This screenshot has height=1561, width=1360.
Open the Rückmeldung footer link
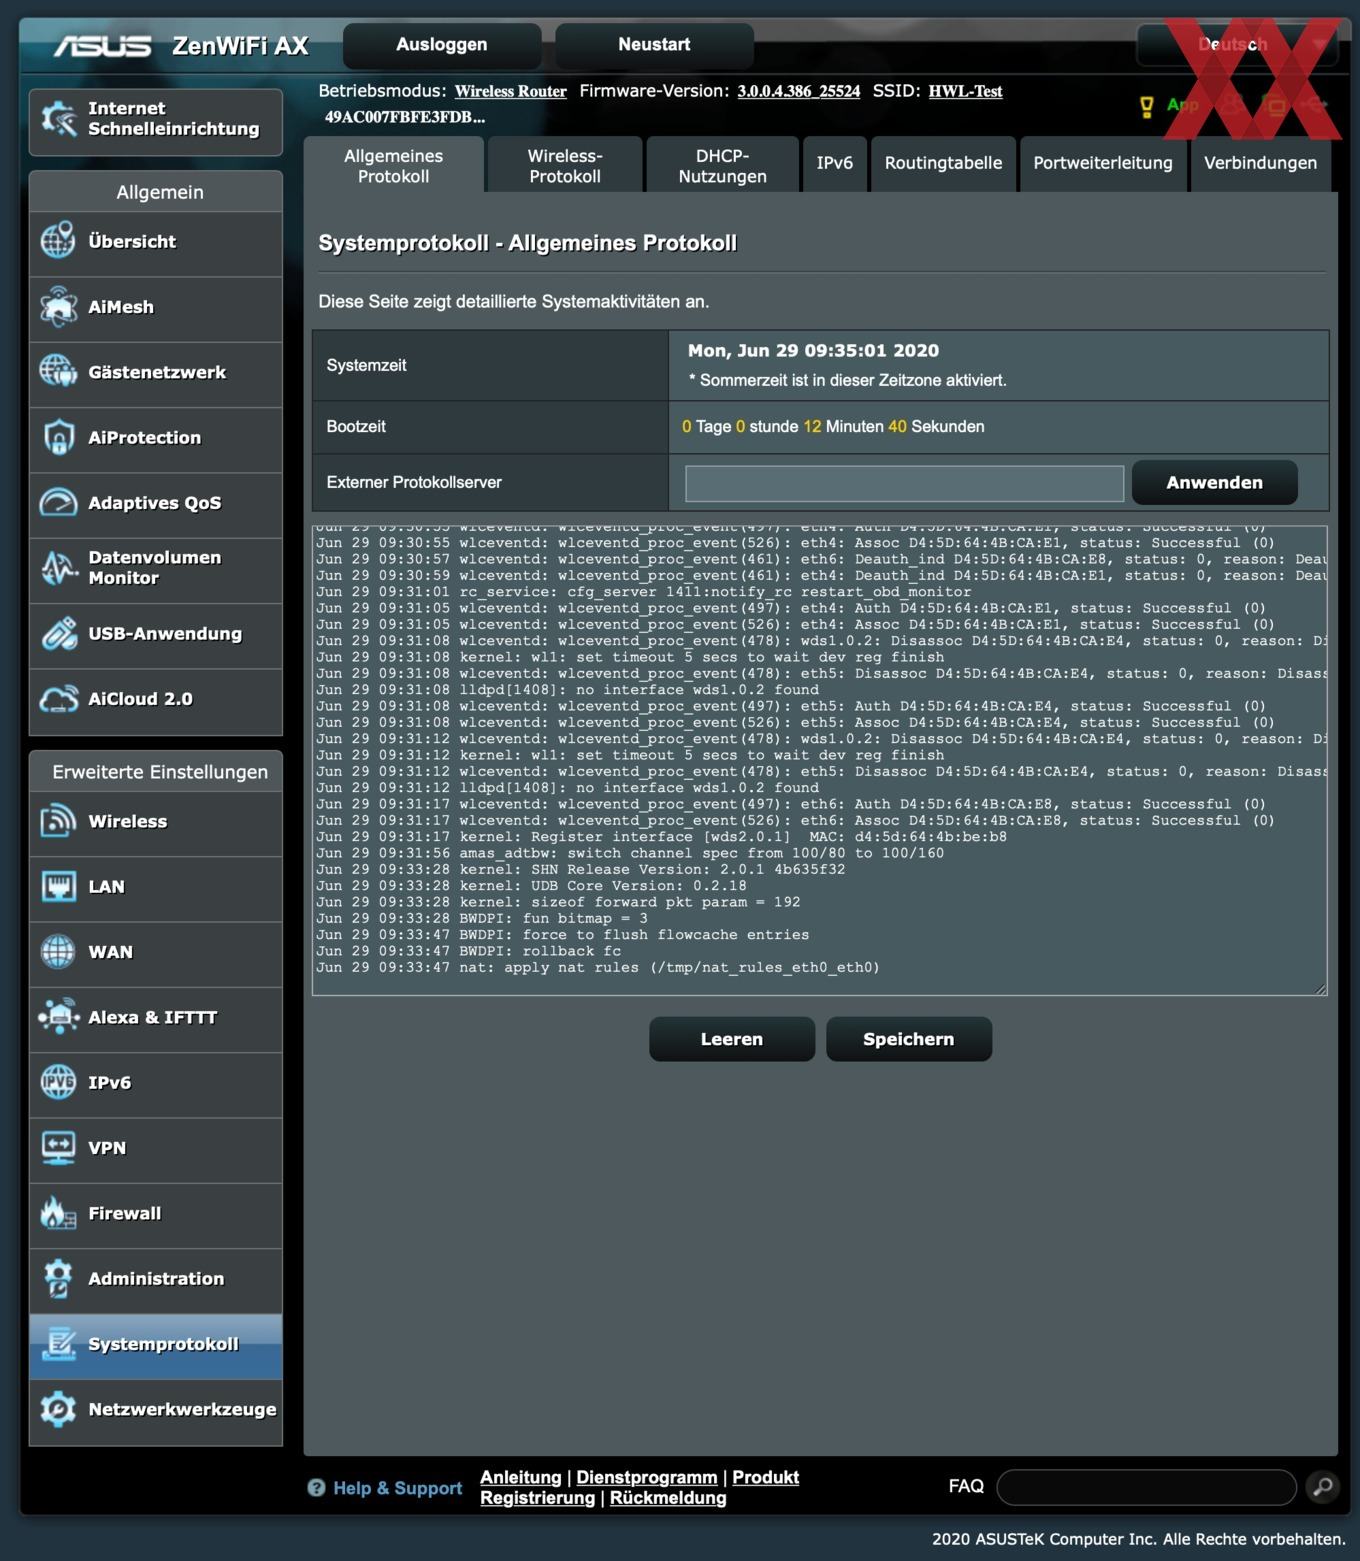tap(668, 1498)
